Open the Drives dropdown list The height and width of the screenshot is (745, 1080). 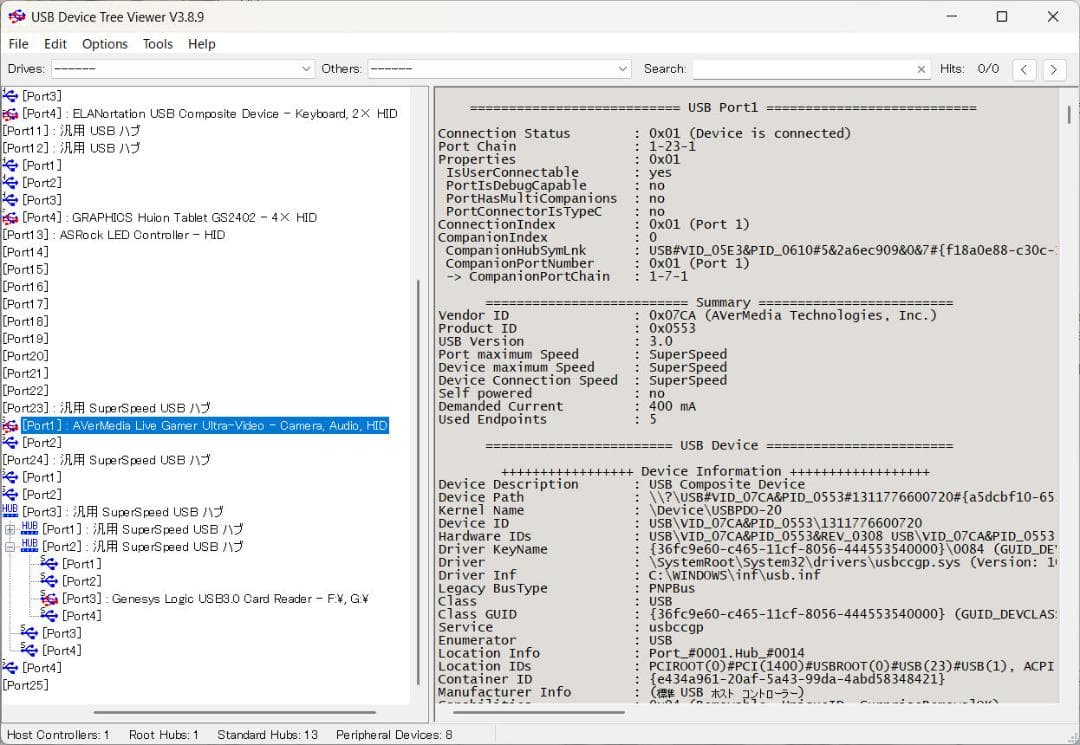[x=306, y=69]
